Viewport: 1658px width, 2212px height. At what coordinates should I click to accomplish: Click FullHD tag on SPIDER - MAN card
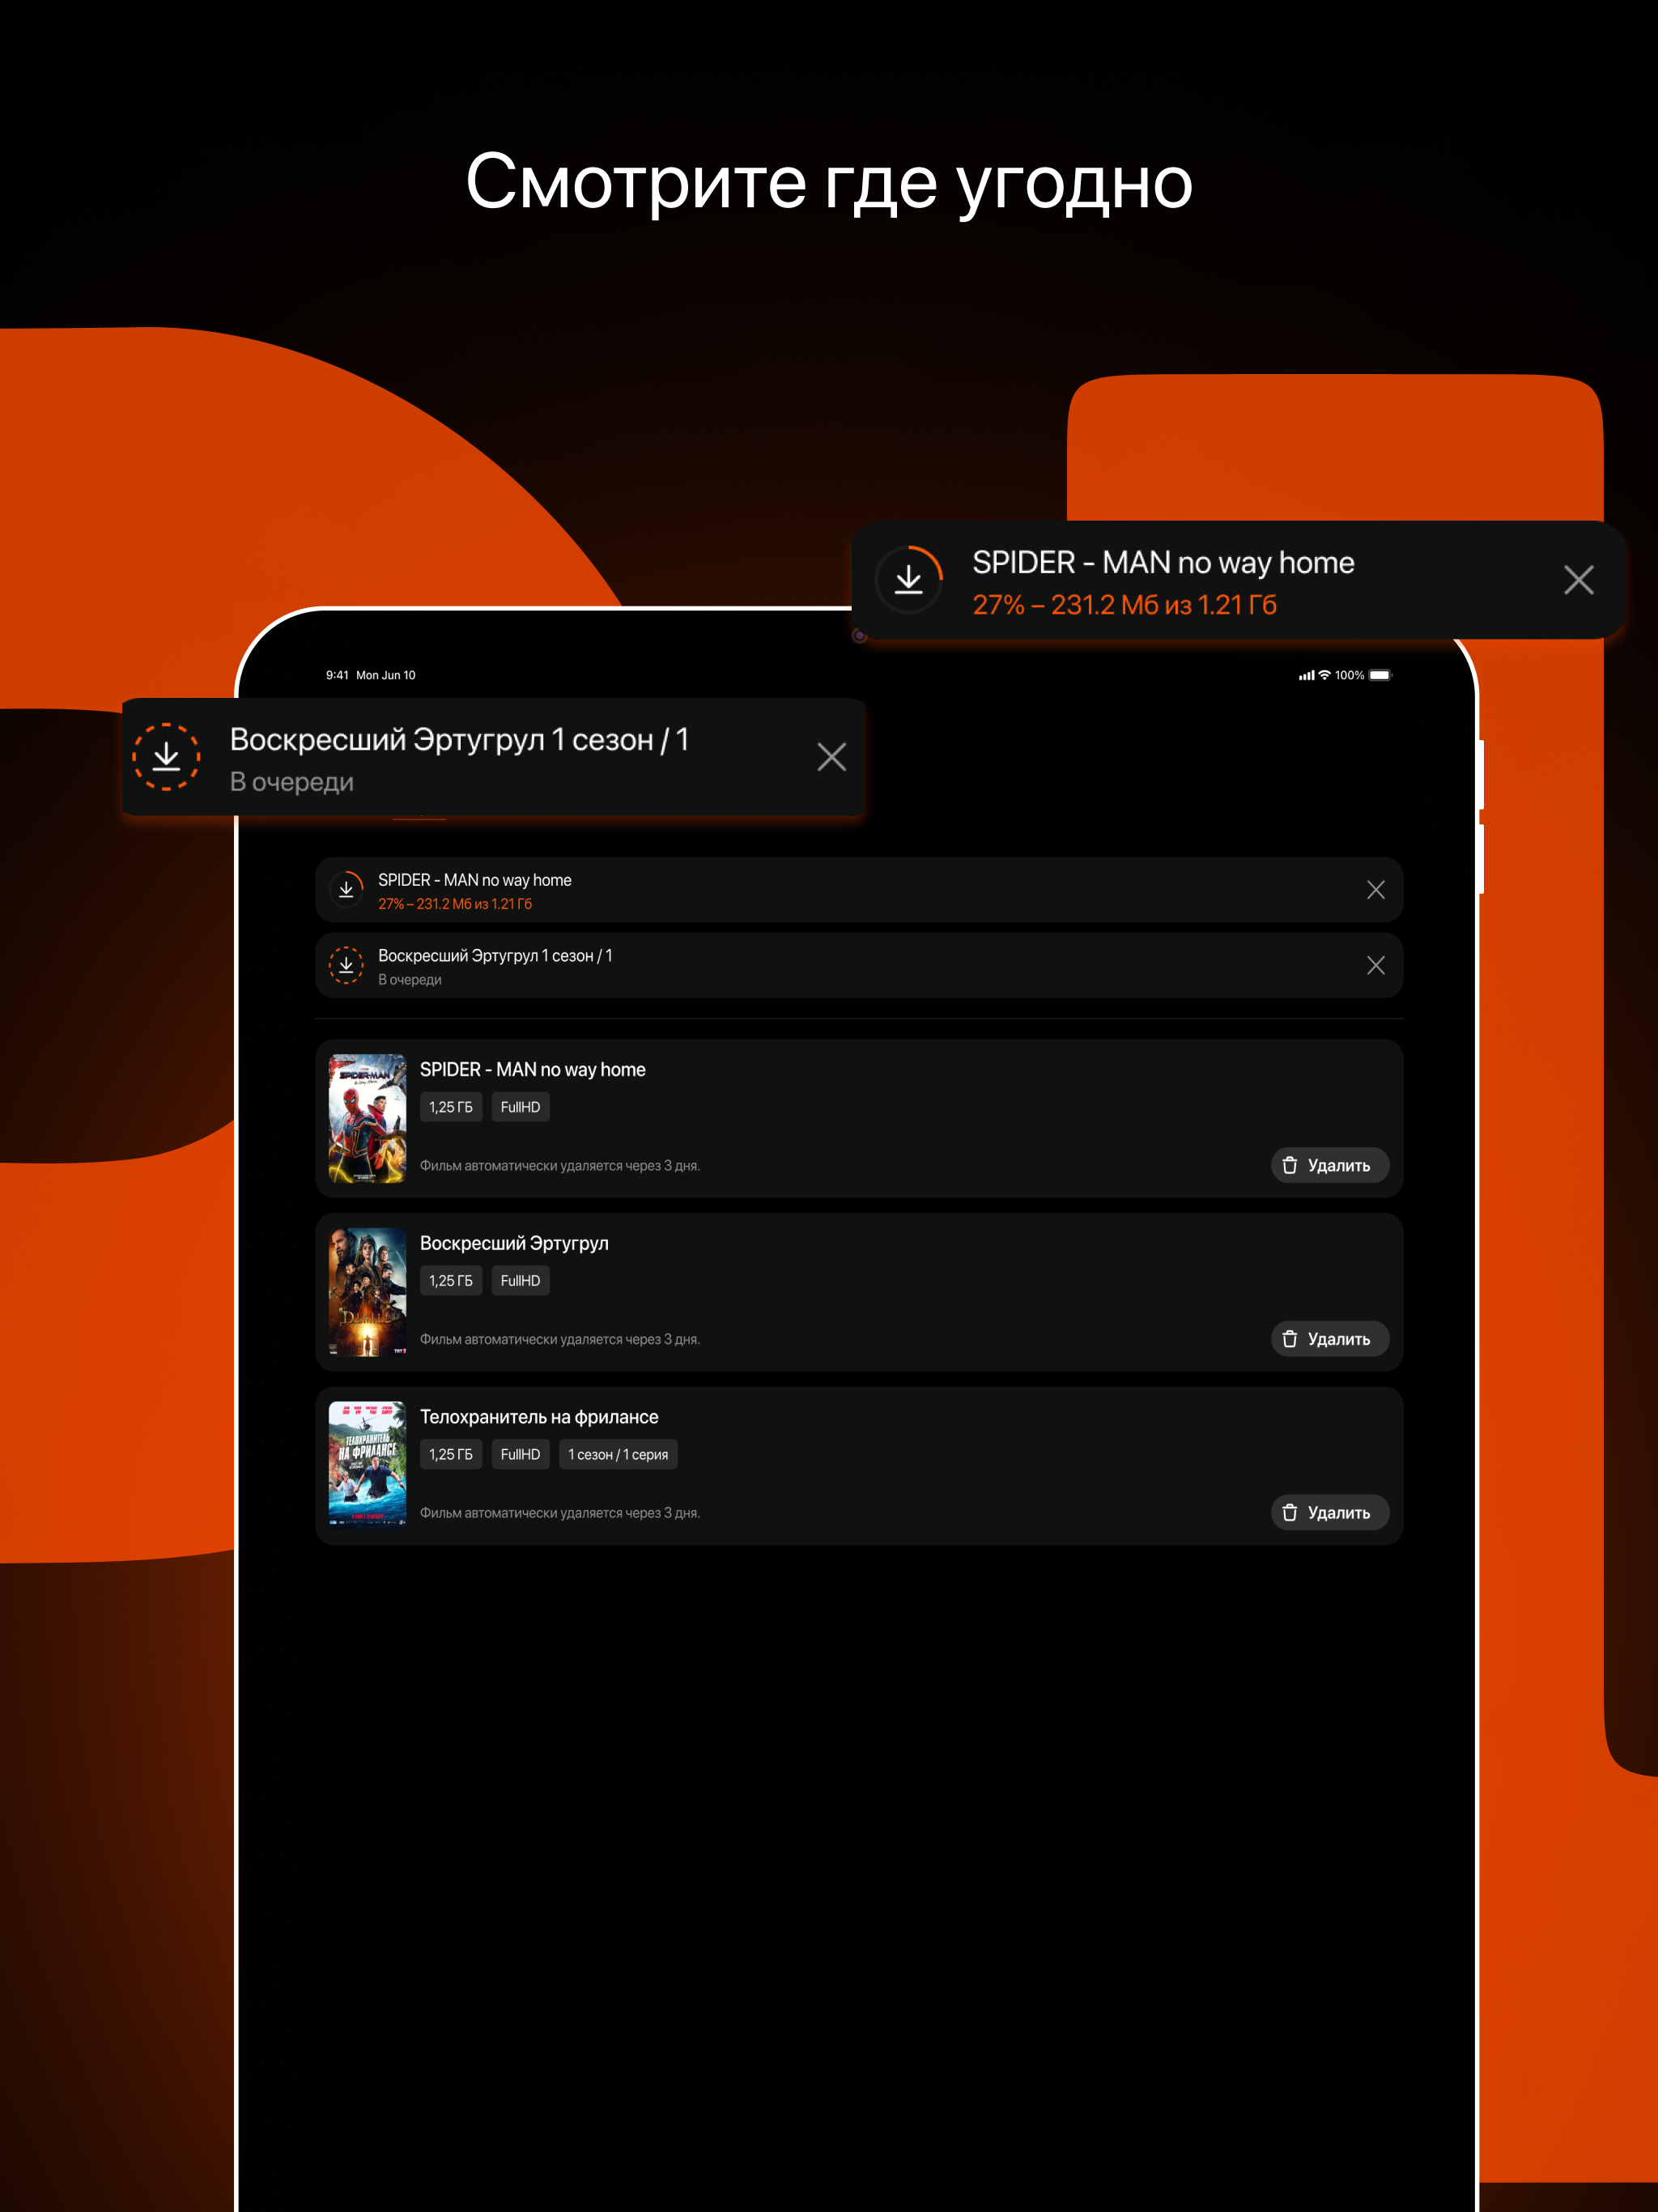(x=520, y=1107)
